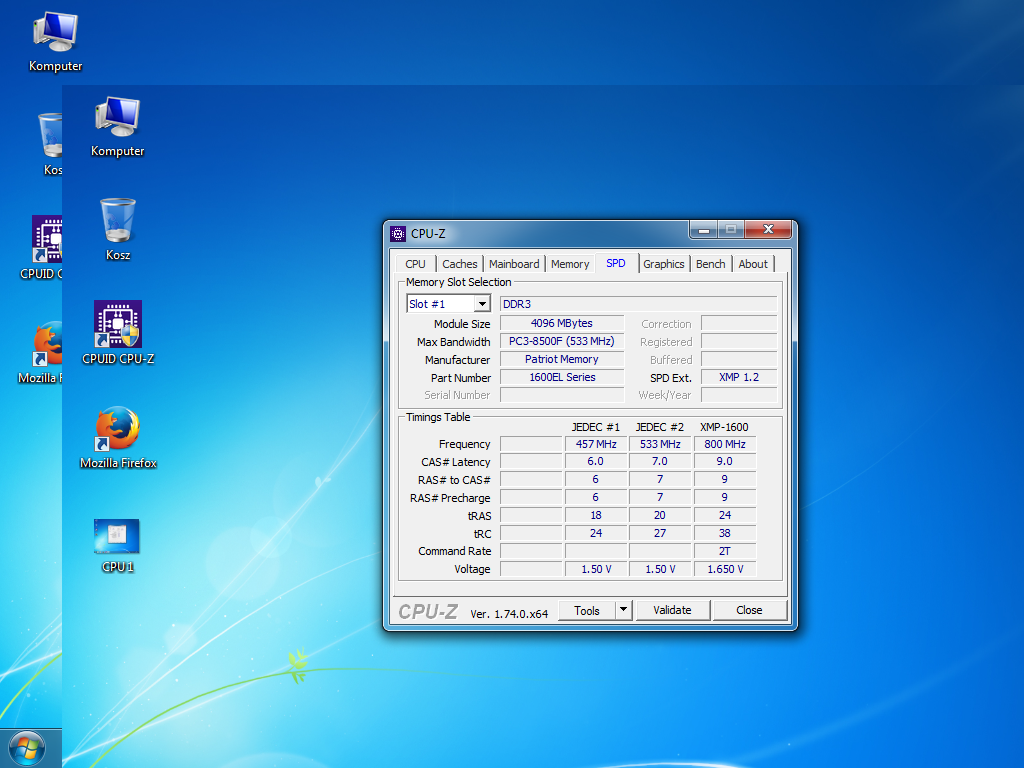Open the Windows Start menu orb
This screenshot has height=768, width=1024.
(27, 748)
